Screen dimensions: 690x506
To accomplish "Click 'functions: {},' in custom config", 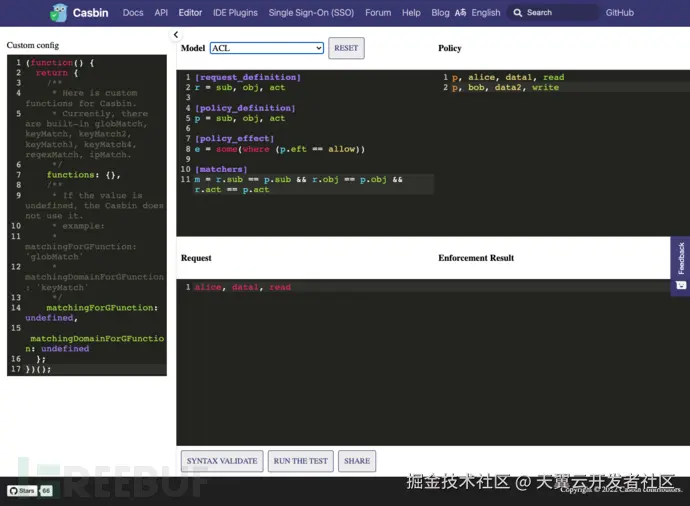I will [x=83, y=175].
